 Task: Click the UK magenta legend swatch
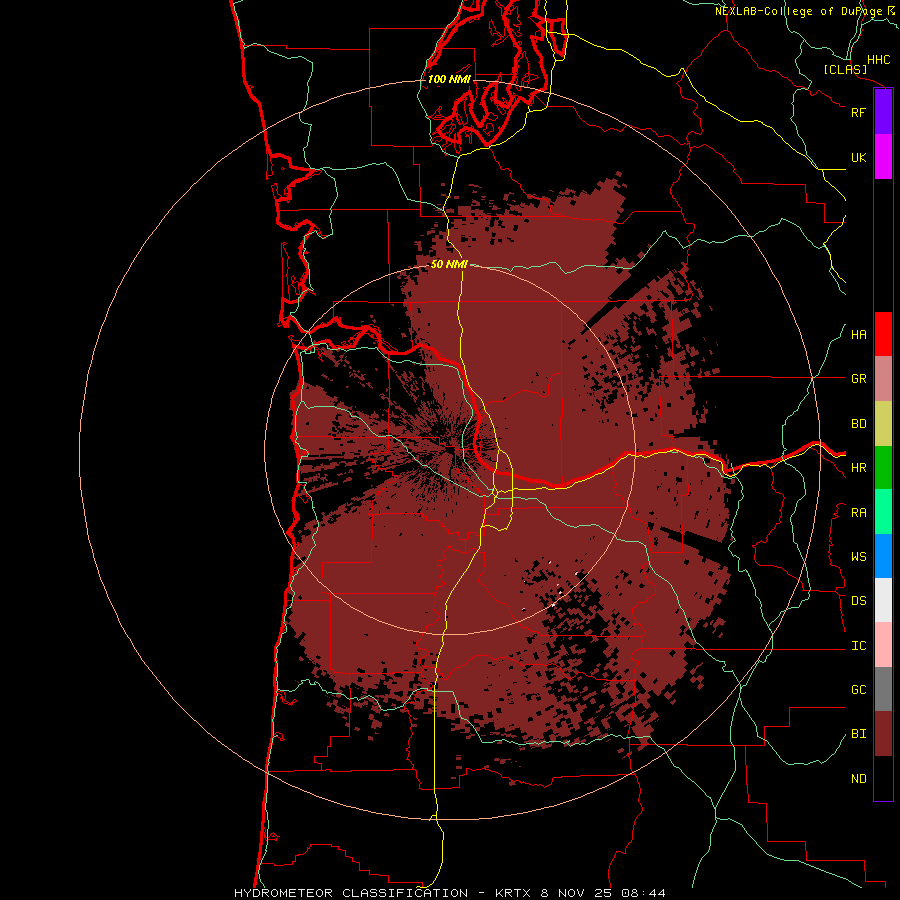pos(883,157)
